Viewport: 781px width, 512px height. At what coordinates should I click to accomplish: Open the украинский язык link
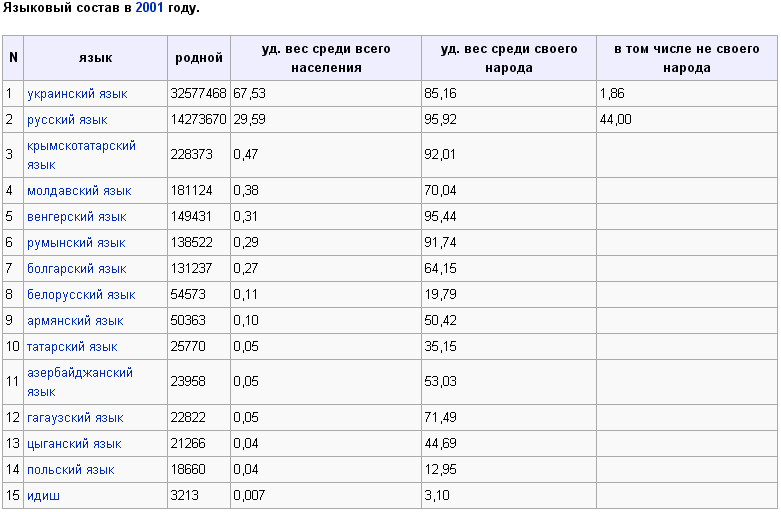tap(77, 94)
